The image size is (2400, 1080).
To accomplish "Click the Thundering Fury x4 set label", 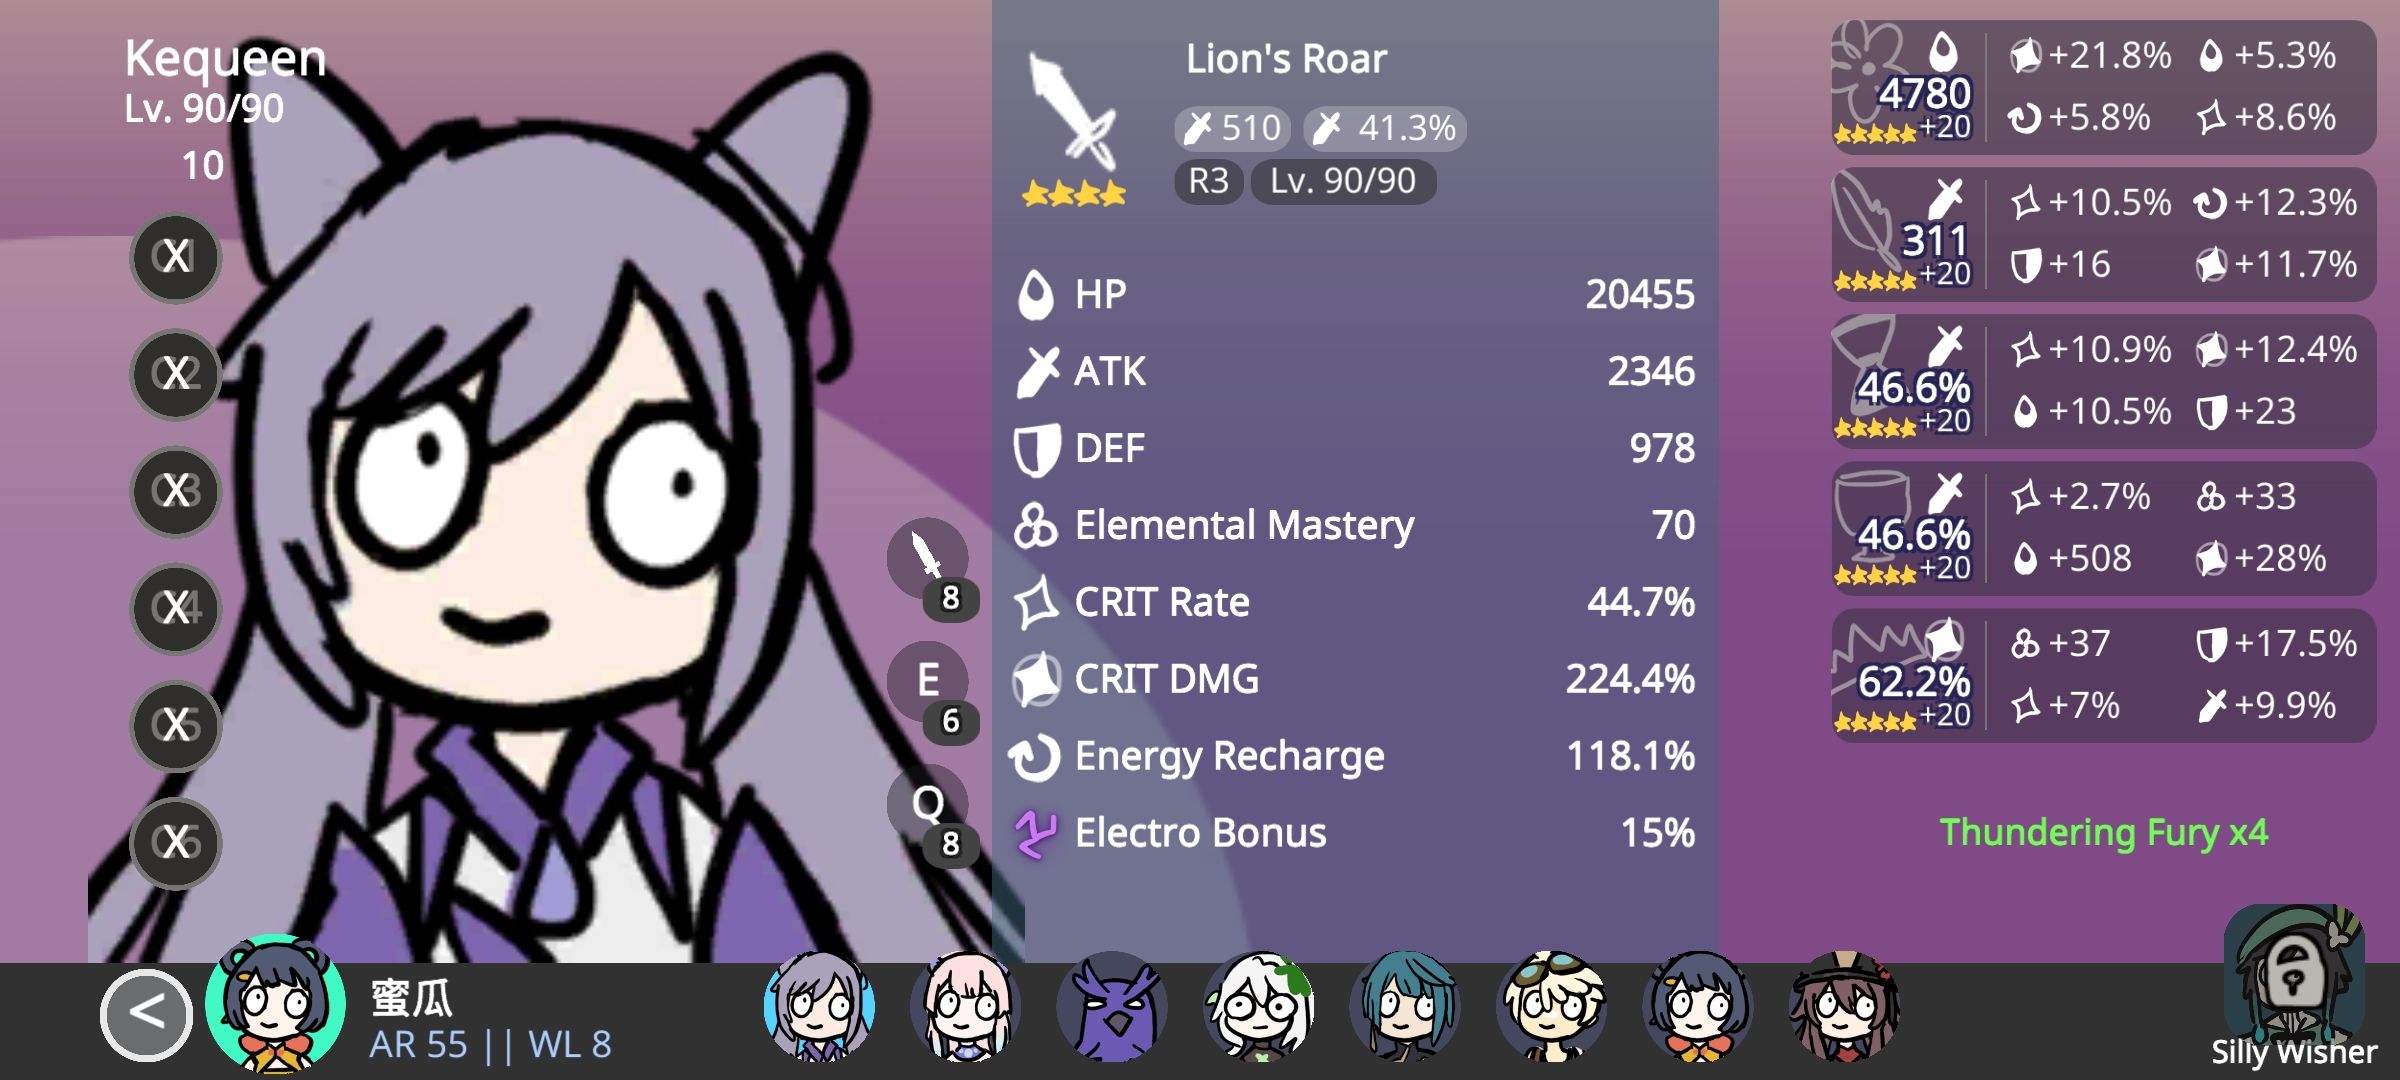I will (2104, 832).
